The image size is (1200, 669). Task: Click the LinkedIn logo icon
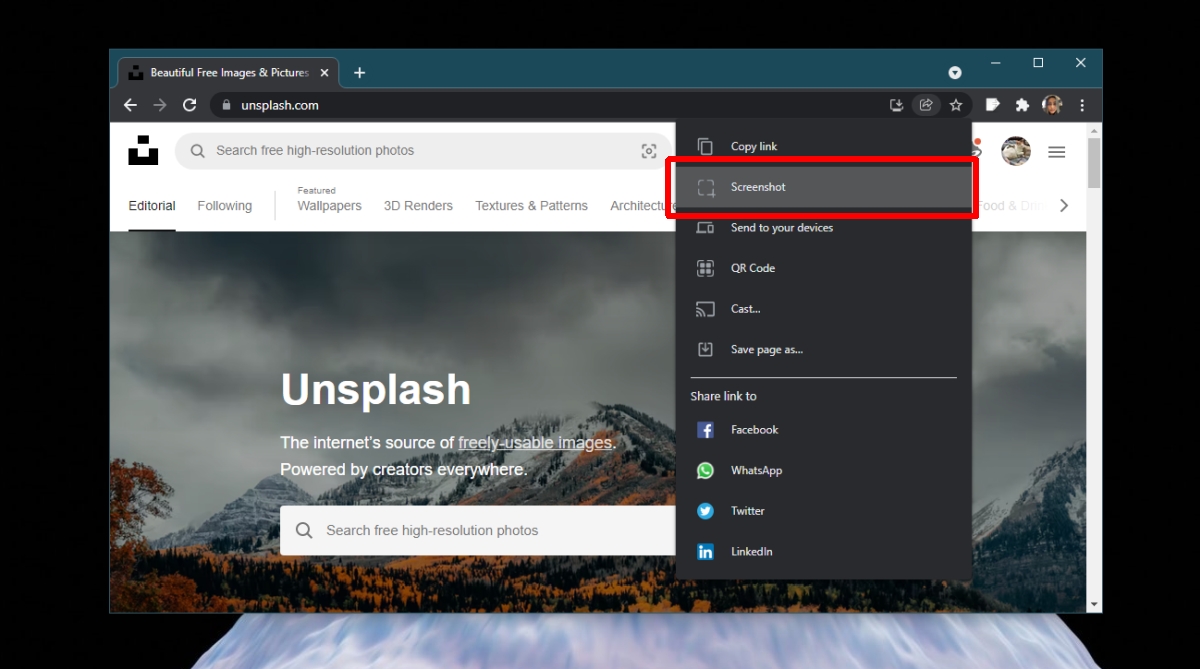click(705, 551)
